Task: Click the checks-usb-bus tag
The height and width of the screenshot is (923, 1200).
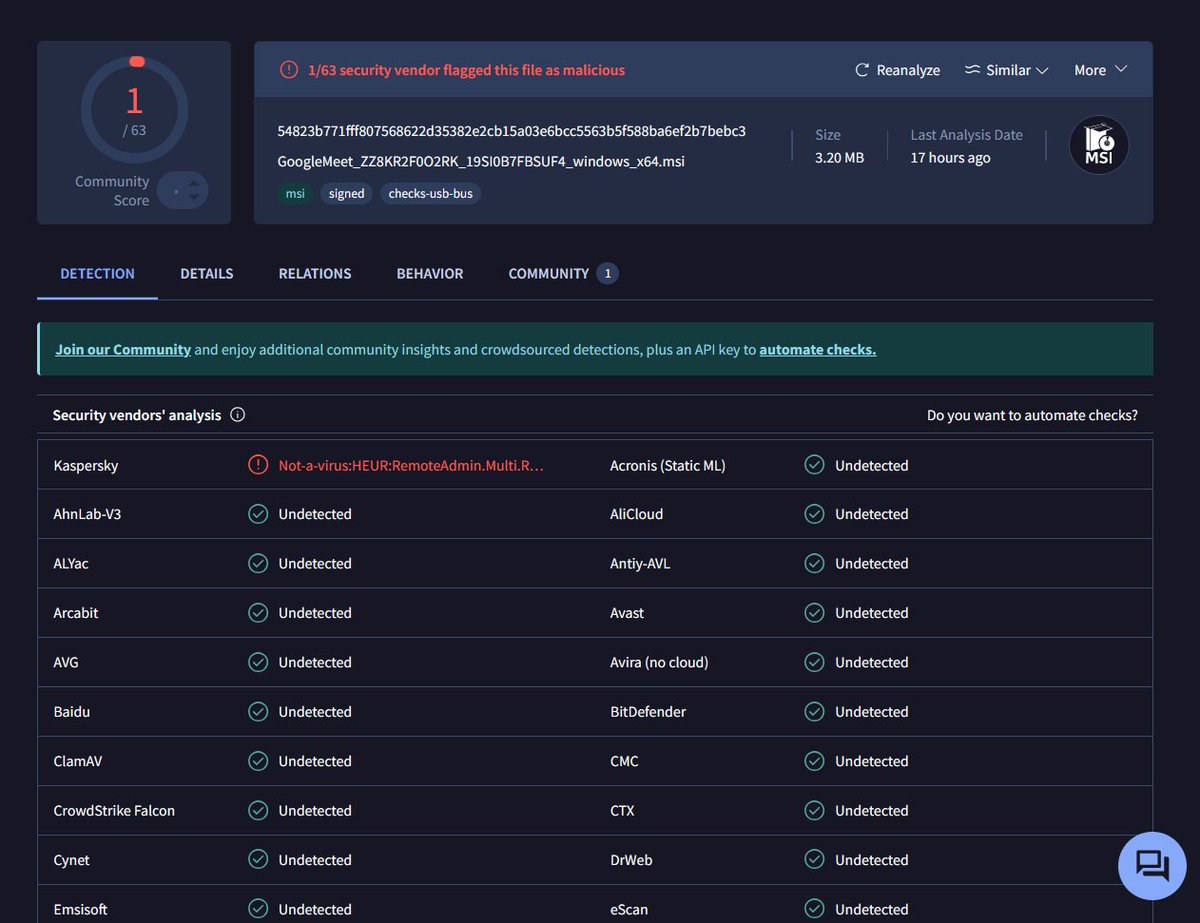Action: coord(430,193)
